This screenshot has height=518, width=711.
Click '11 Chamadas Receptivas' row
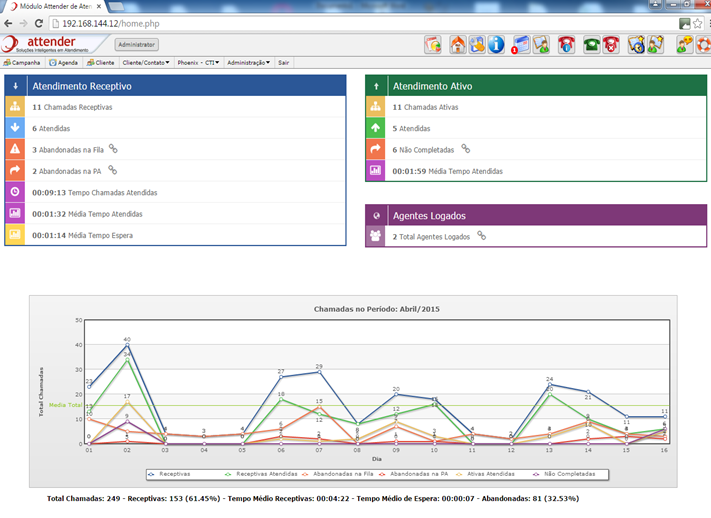tap(175, 107)
